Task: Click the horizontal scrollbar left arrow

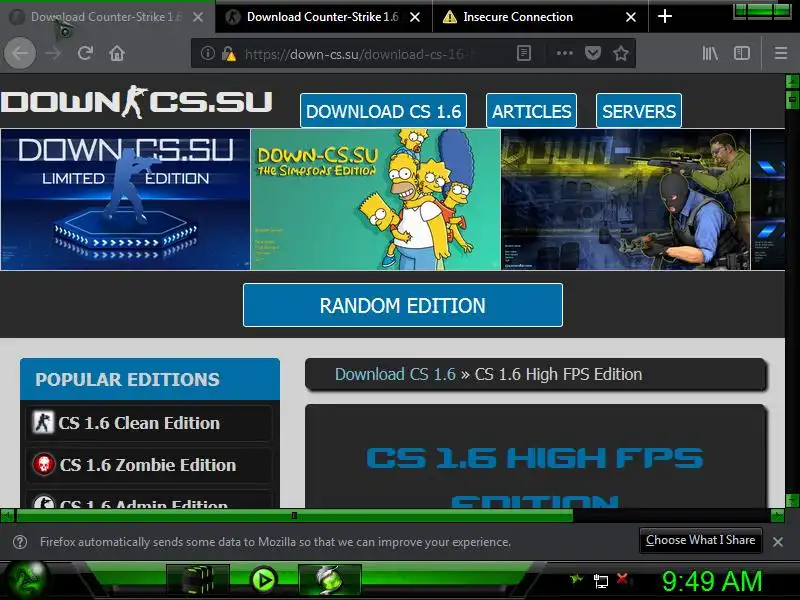Action: (8, 516)
